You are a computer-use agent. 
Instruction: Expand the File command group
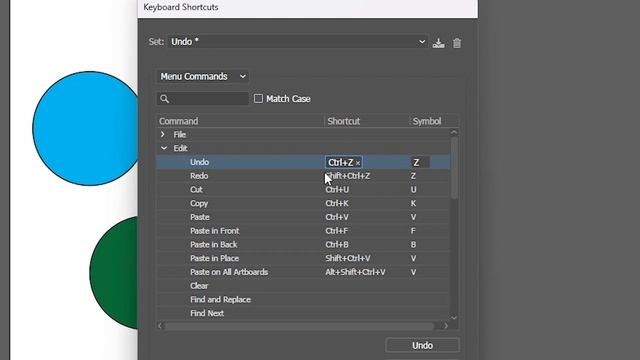pyautogui.click(x=163, y=134)
